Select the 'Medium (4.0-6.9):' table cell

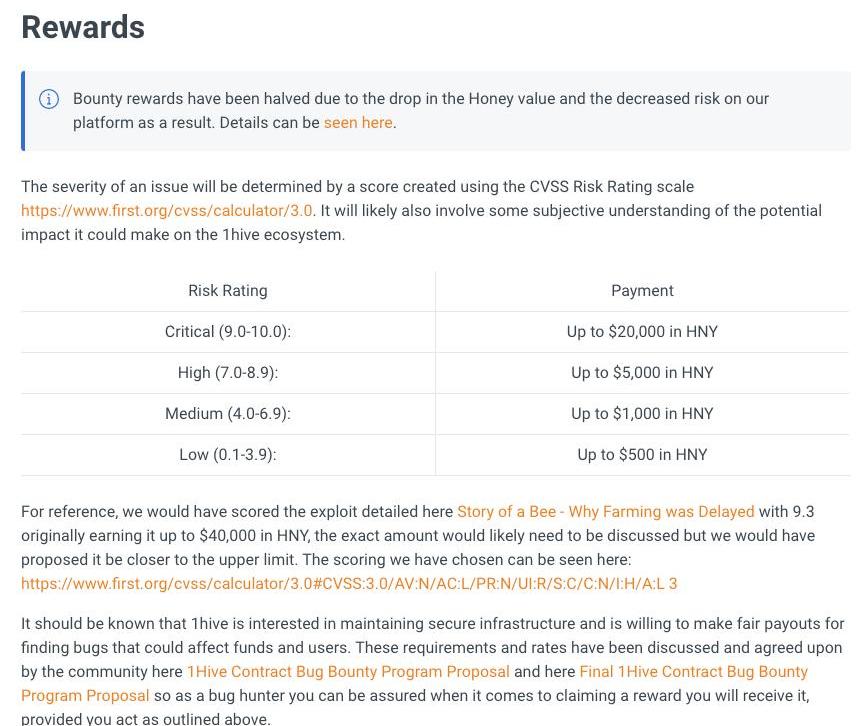click(x=228, y=413)
